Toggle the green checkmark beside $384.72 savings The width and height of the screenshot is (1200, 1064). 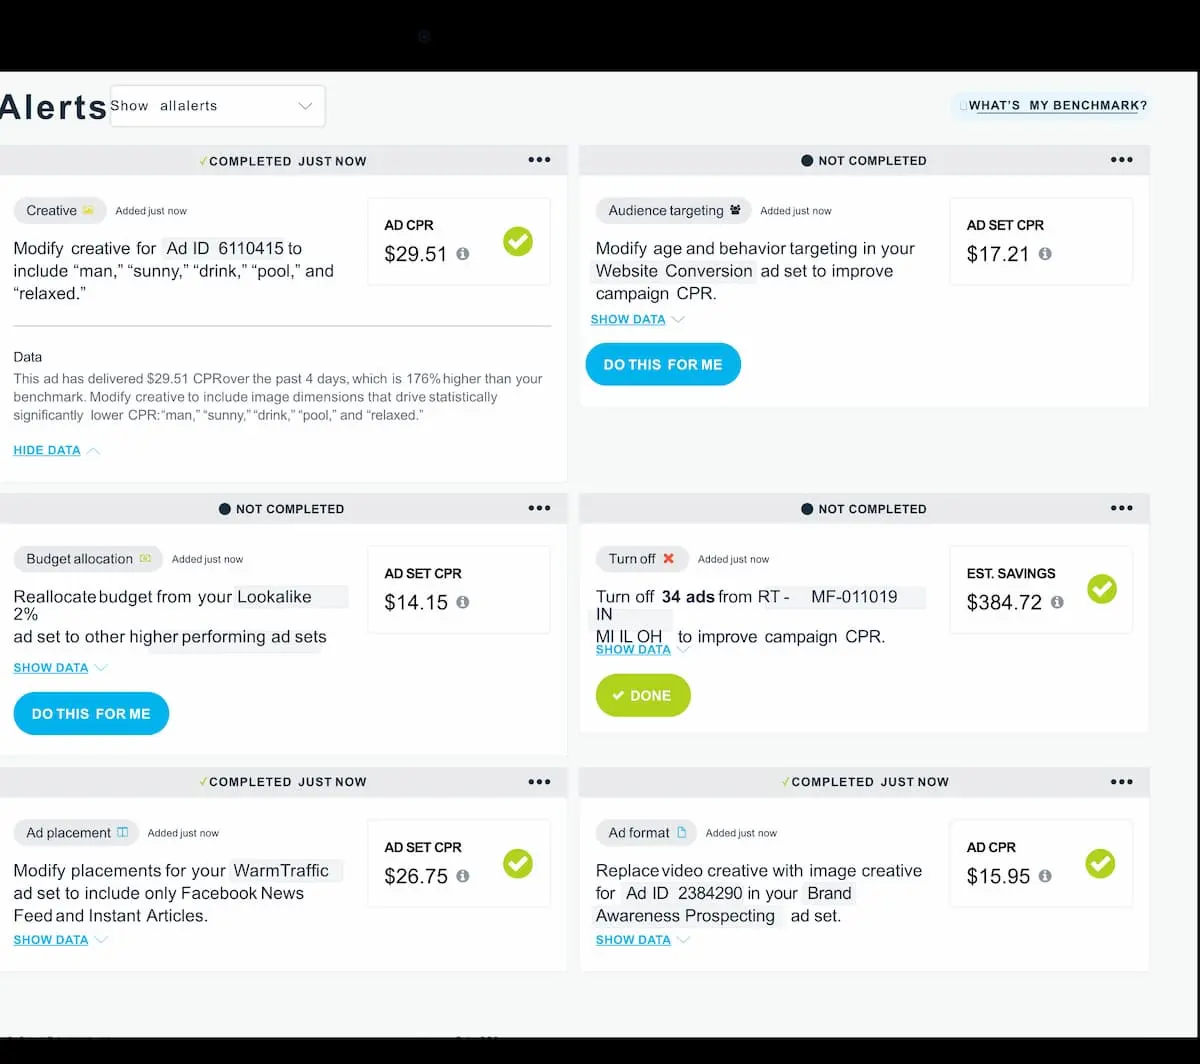[x=1101, y=589]
